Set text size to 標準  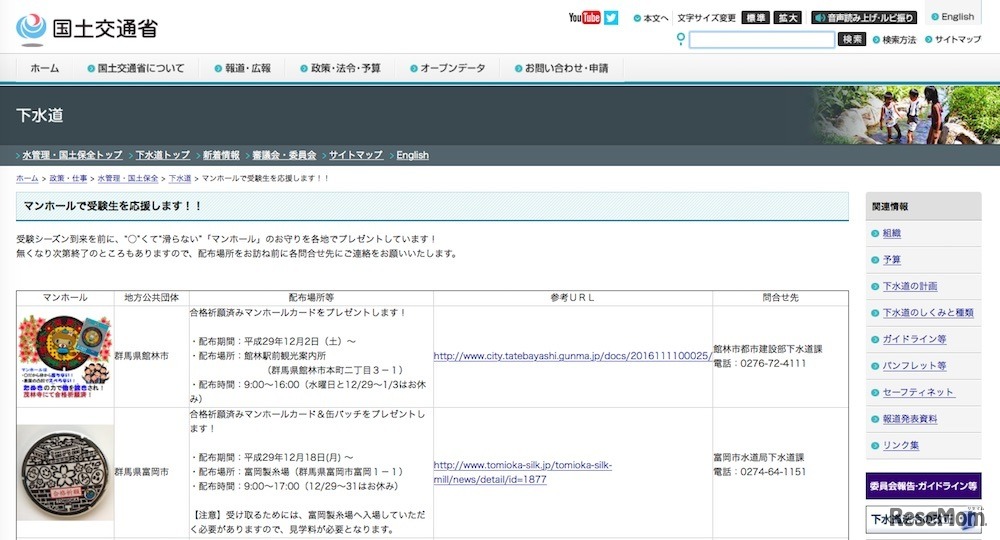[x=756, y=17]
